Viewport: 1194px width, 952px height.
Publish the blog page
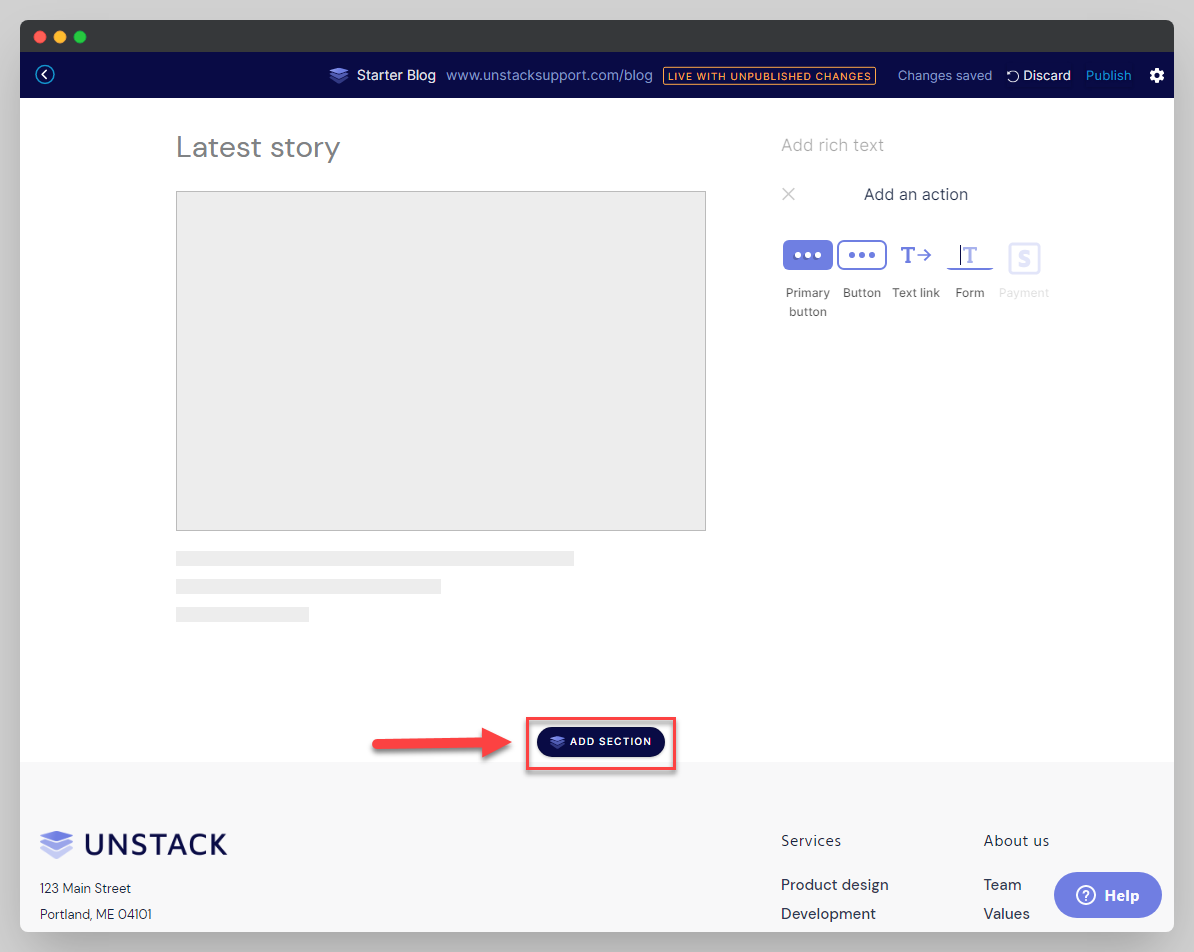click(x=1108, y=75)
